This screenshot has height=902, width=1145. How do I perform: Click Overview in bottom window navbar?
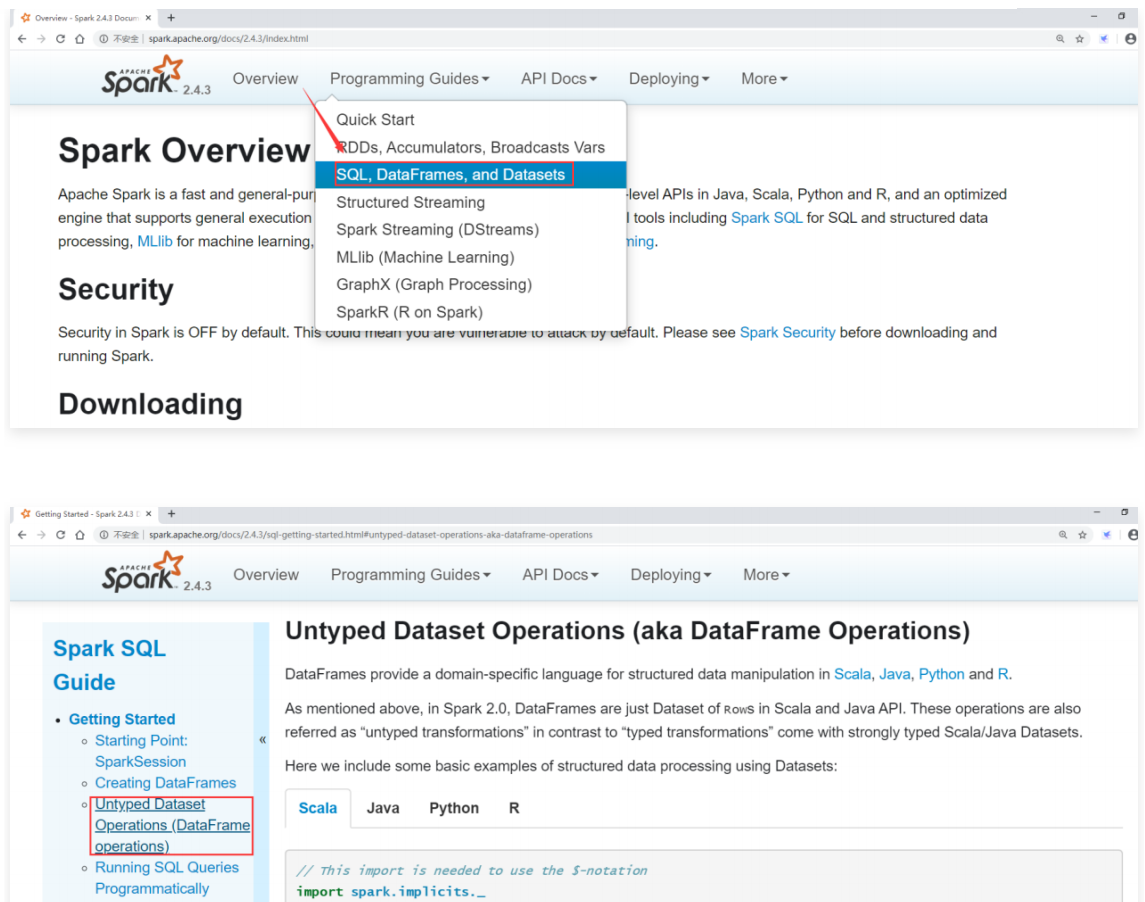click(266, 575)
